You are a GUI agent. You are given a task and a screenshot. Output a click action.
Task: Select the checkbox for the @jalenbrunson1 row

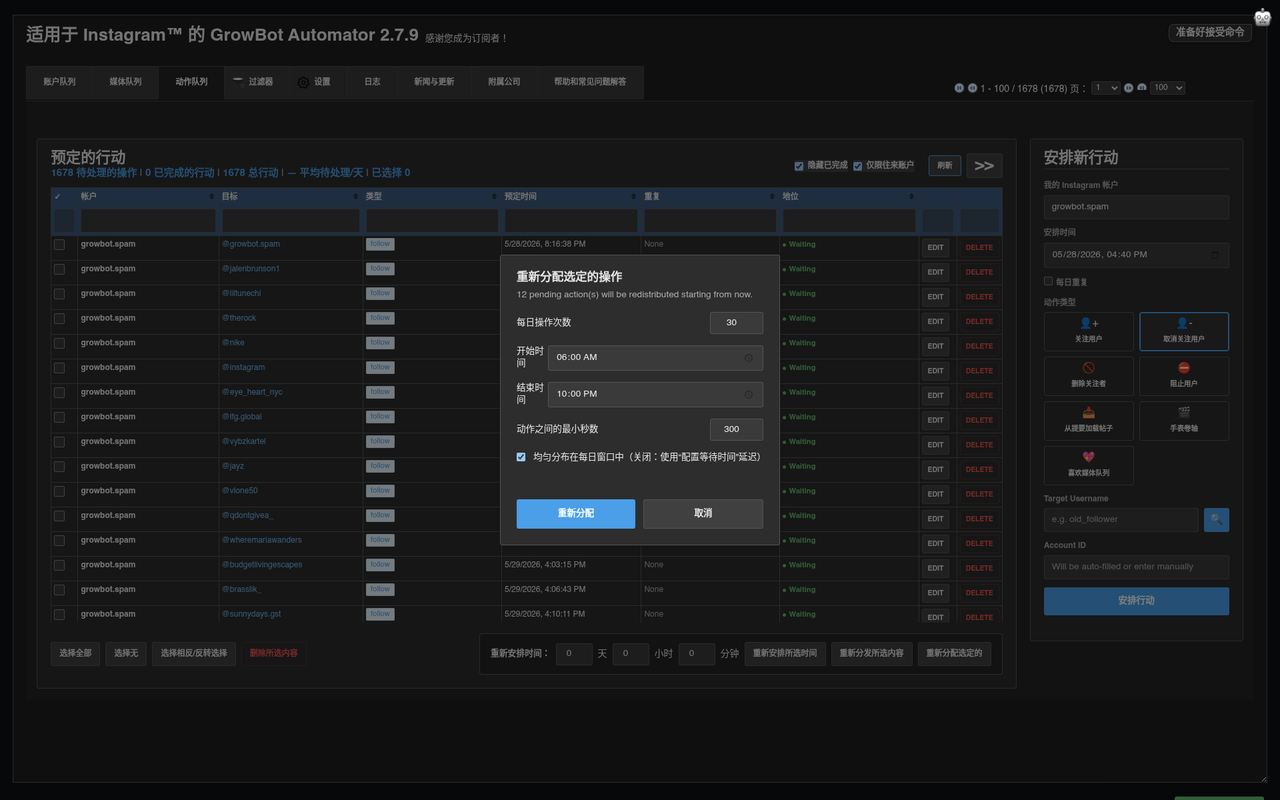tap(59, 269)
